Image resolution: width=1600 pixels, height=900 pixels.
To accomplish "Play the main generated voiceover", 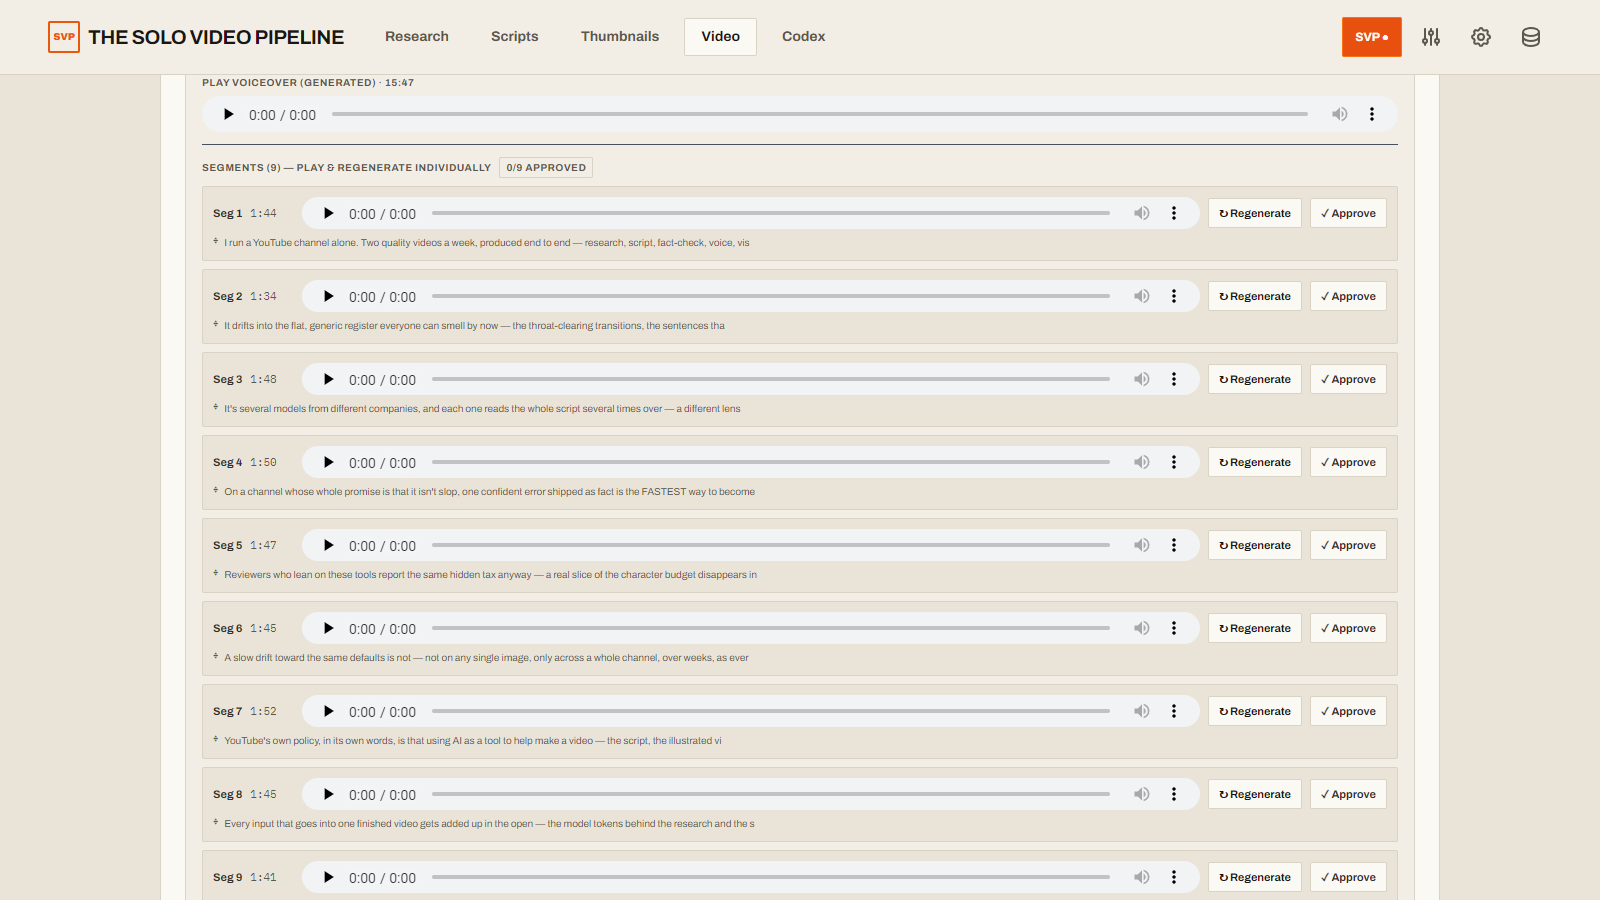I will pyautogui.click(x=229, y=115).
